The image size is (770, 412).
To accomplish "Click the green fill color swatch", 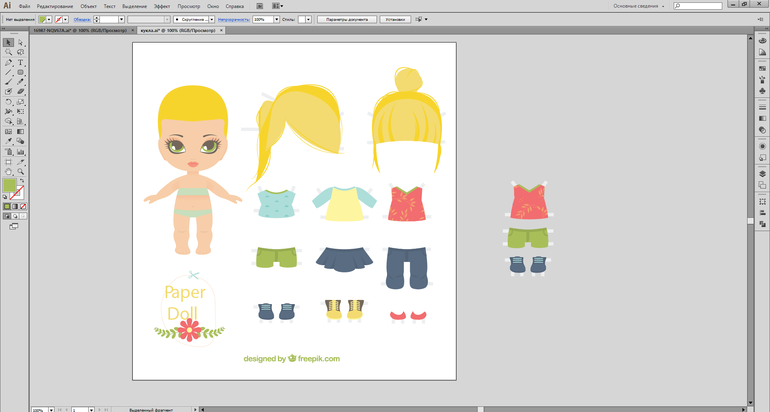I will [10, 186].
